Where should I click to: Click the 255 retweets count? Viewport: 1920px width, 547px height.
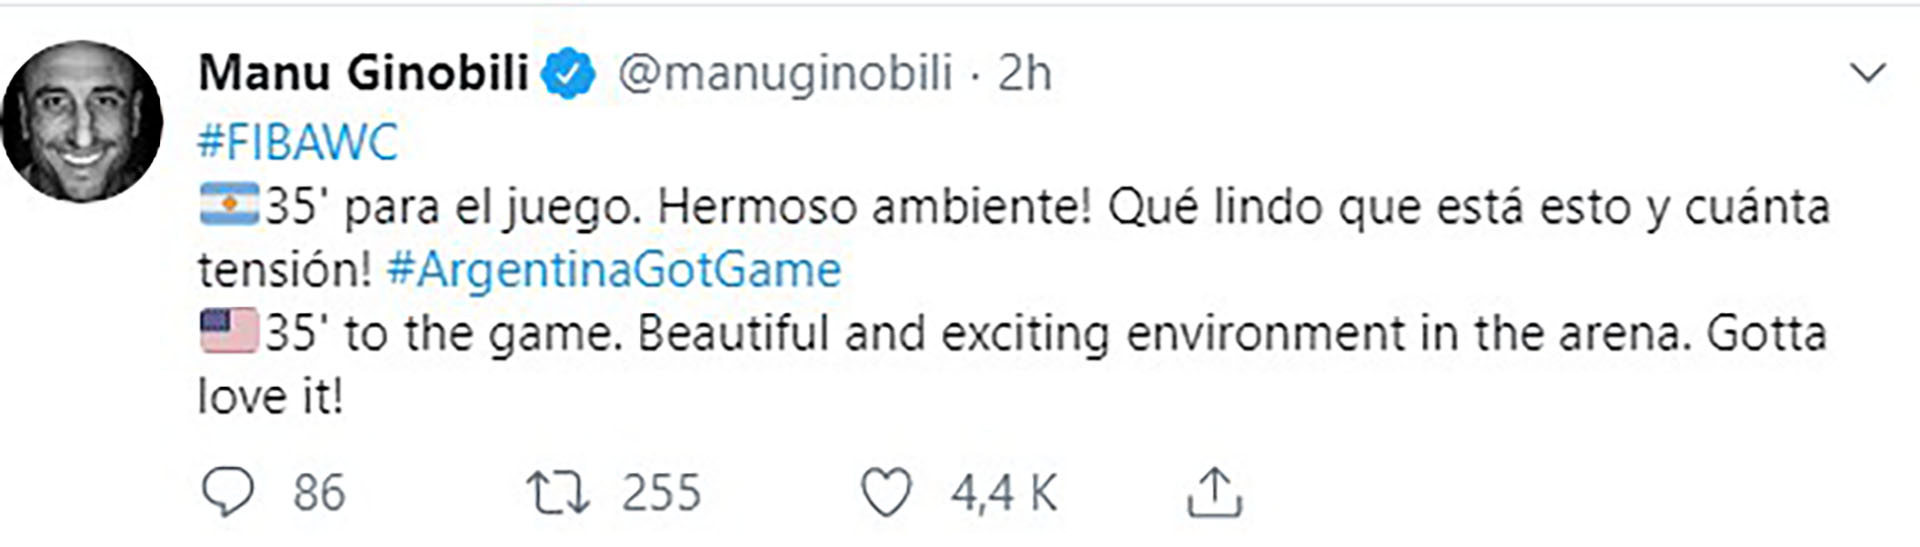coord(661,493)
